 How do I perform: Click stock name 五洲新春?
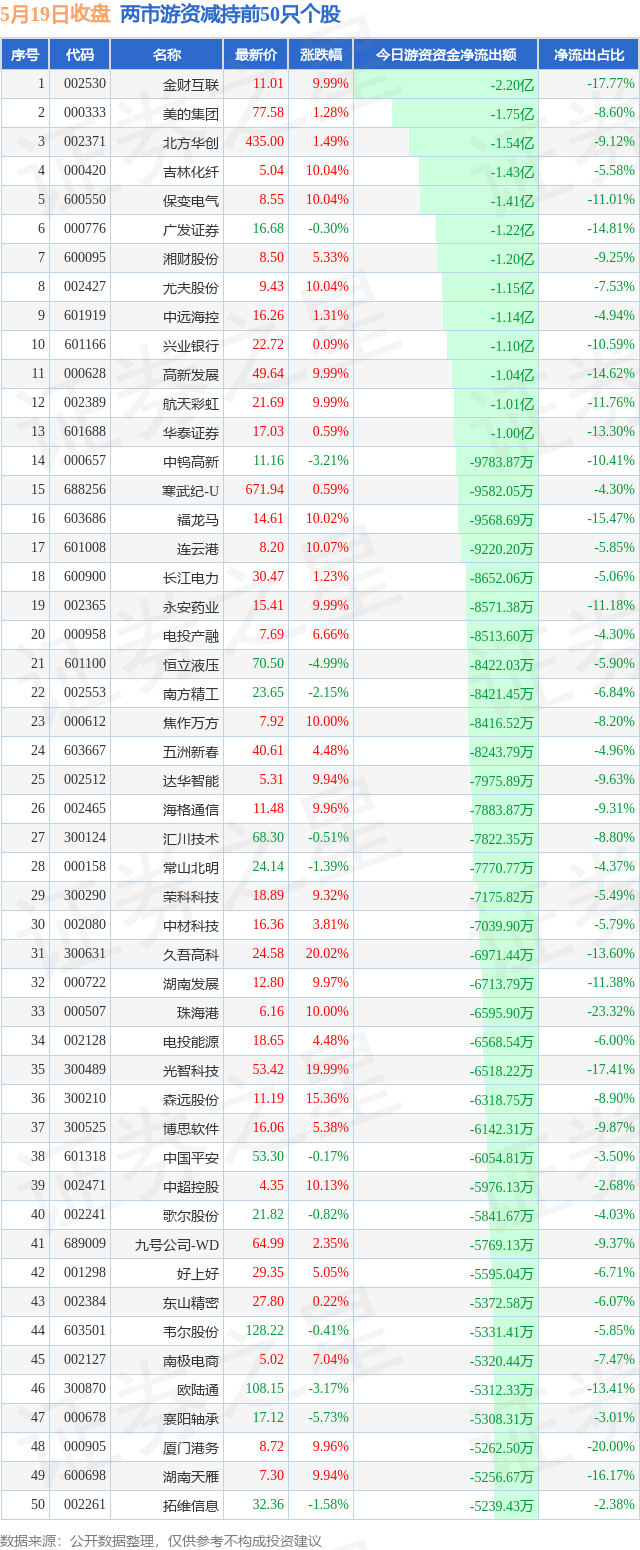pos(192,751)
